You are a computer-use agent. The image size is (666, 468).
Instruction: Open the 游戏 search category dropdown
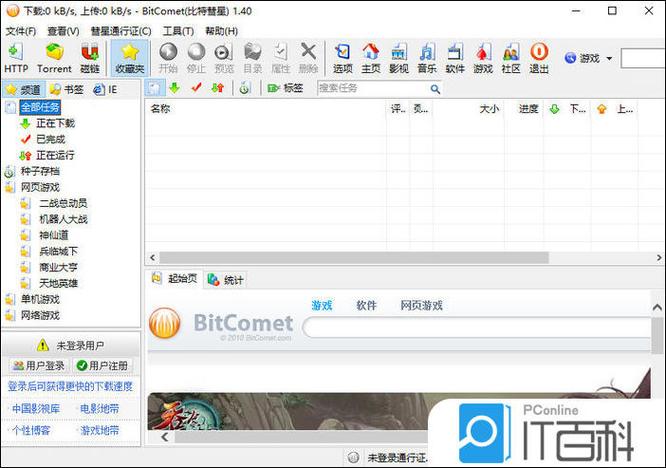tap(589, 58)
